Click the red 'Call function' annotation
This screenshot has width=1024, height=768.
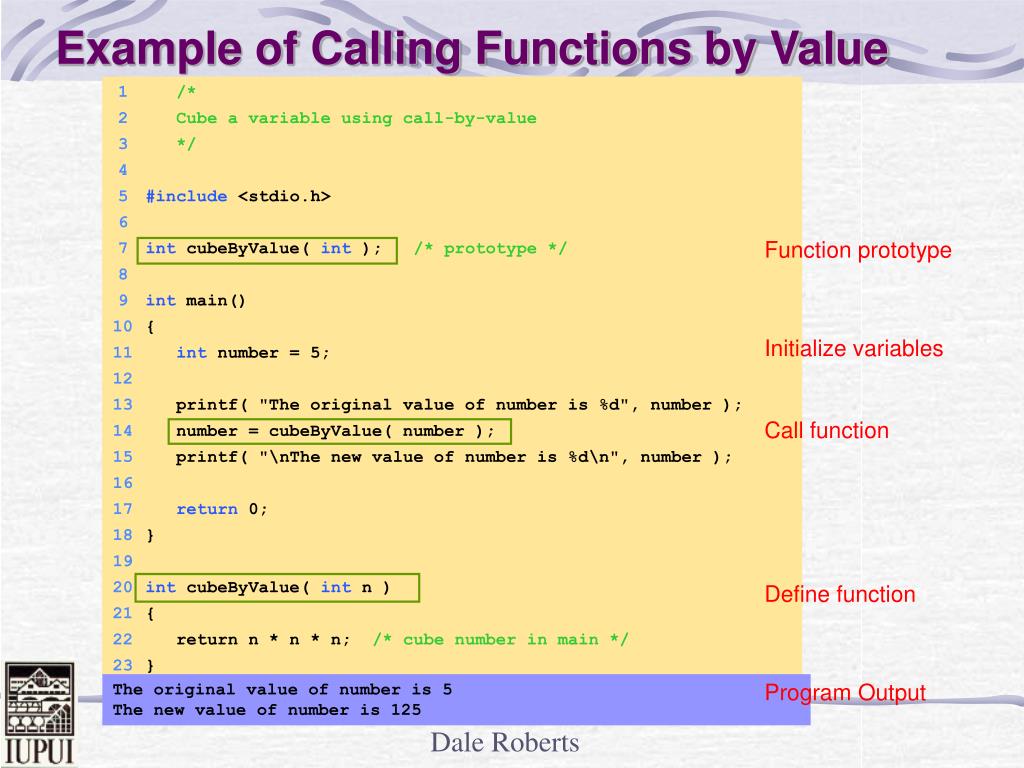[826, 430]
